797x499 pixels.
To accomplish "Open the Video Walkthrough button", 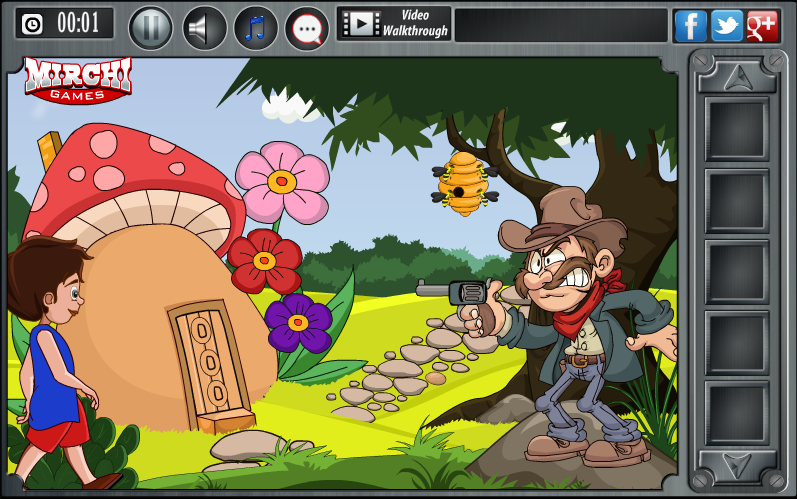I will (x=394, y=23).
